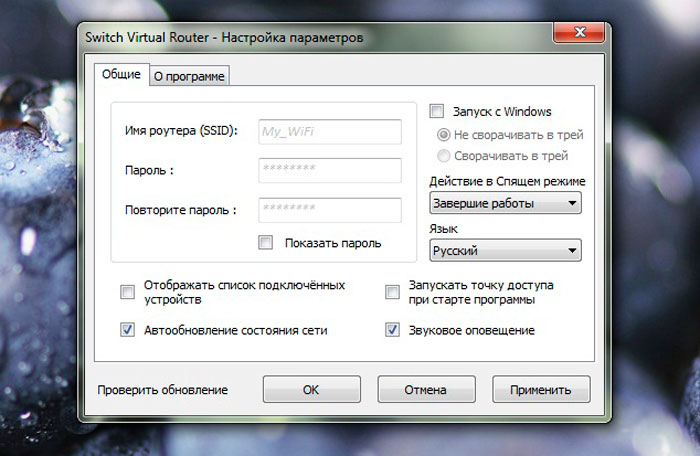Screen dimensions: 700x456
Task: Click the Проверить обновление link
Action: click(x=162, y=390)
